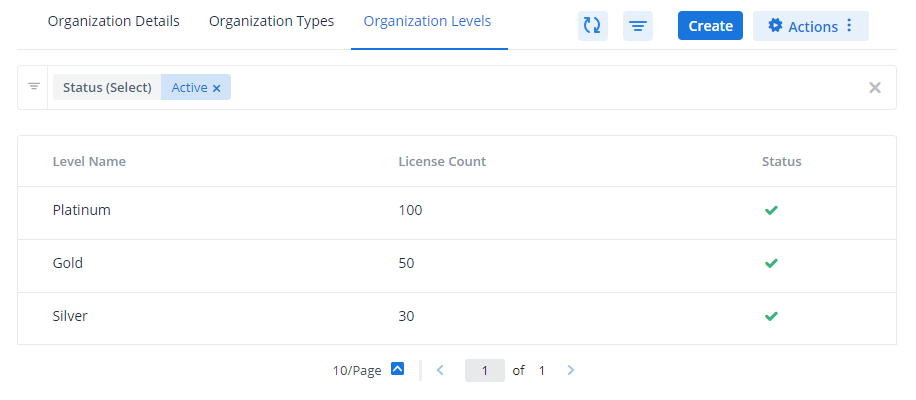Open the filter options icon
Image resolution: width=916 pixels, height=400 pixels.
[x=637, y=26]
